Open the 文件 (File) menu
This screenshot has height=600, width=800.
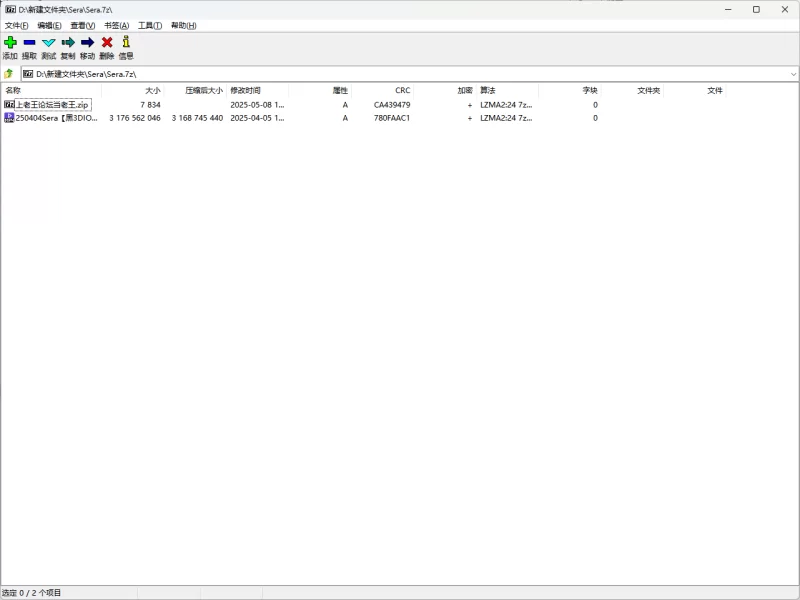16,25
